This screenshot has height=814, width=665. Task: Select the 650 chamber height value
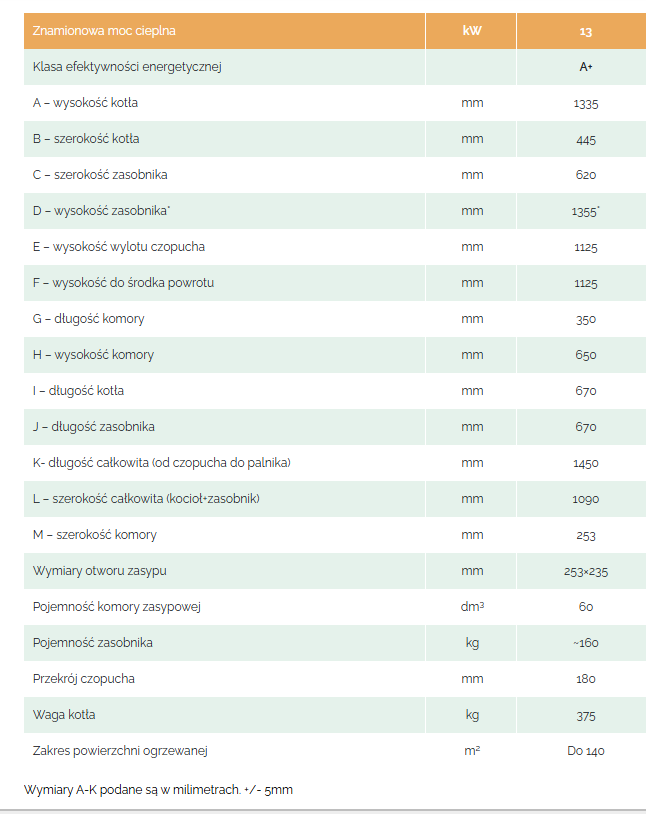tap(586, 355)
